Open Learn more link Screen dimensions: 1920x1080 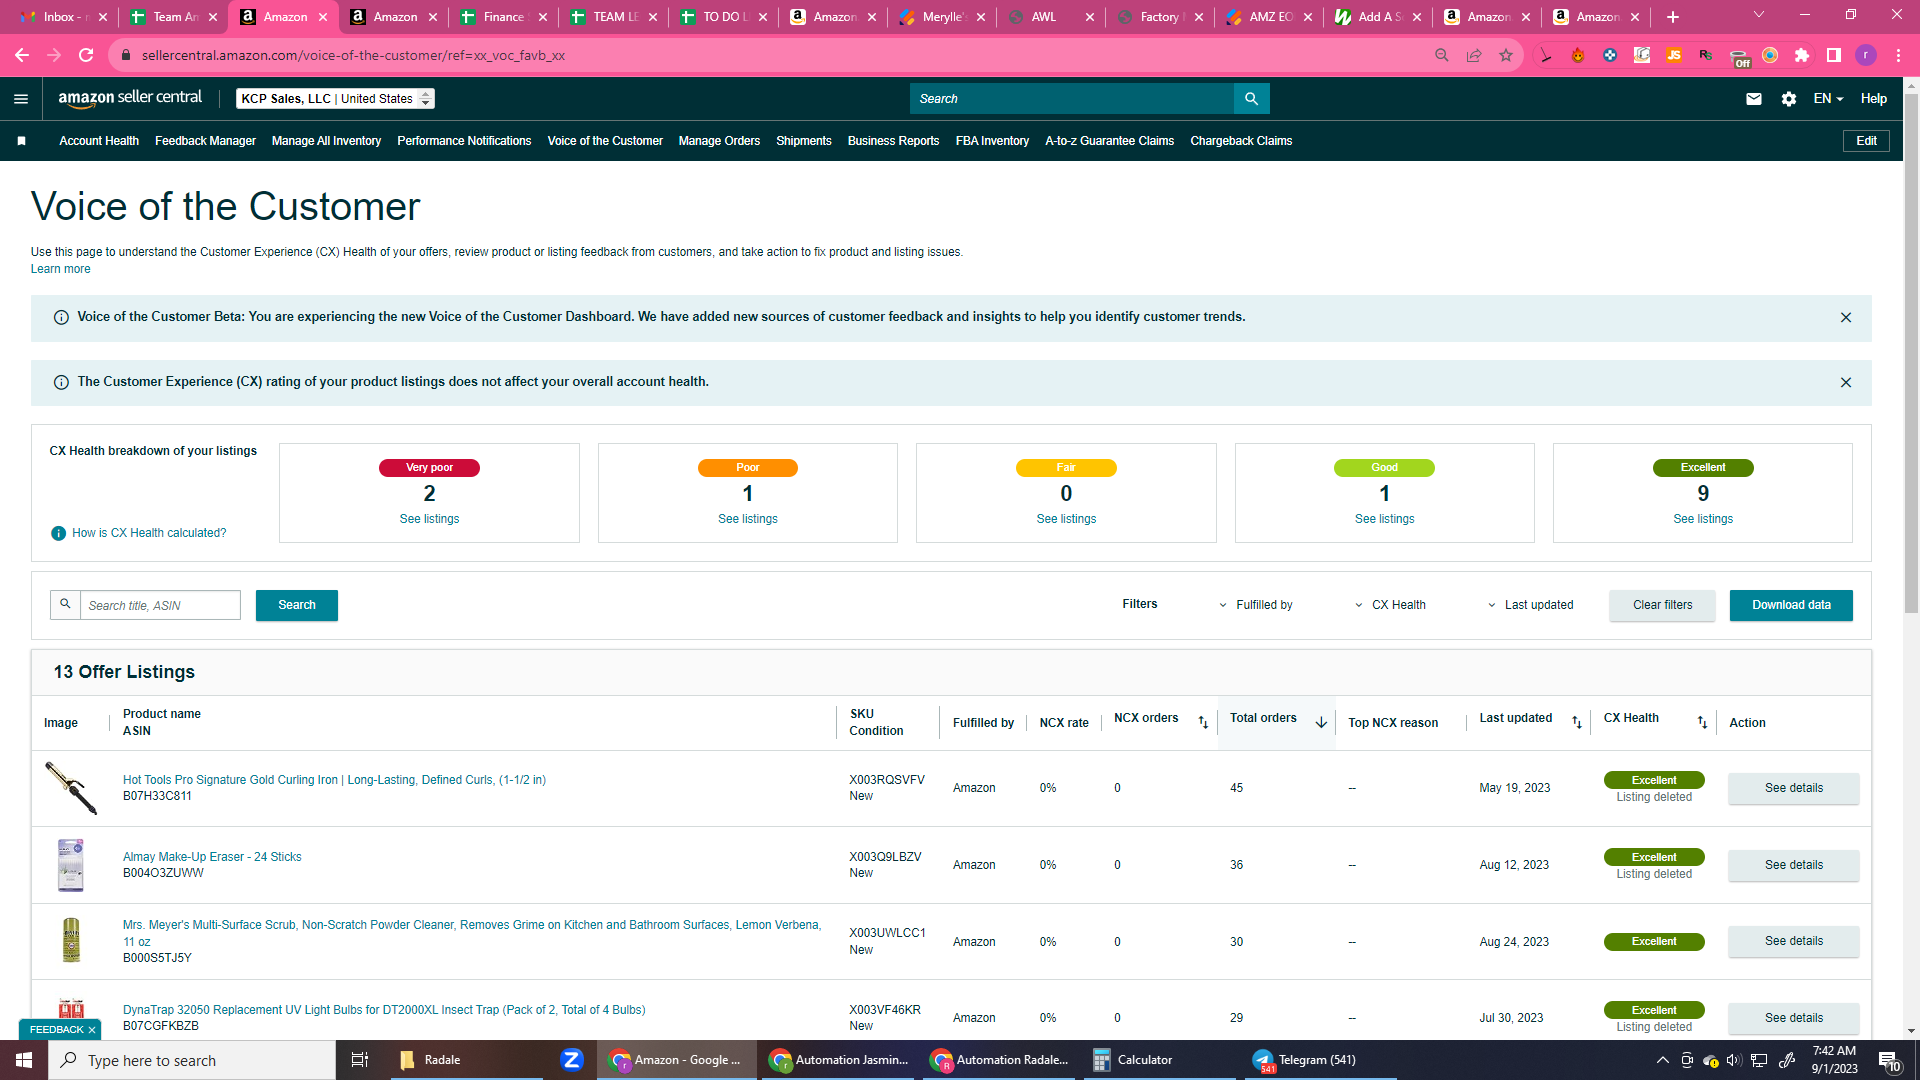point(60,269)
